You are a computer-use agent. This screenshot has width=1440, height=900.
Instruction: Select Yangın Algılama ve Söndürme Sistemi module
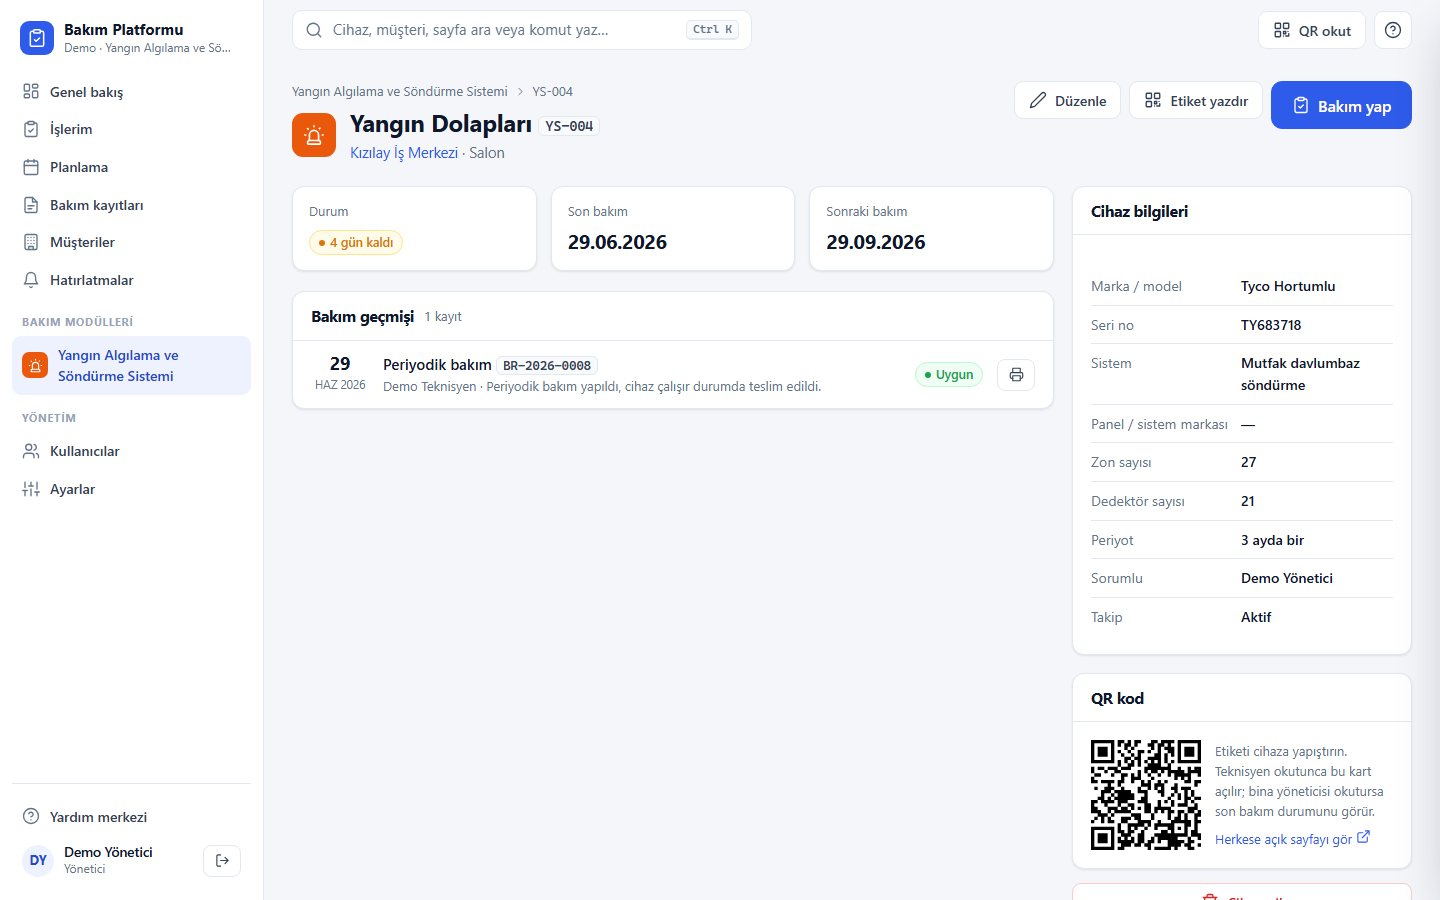click(131, 366)
